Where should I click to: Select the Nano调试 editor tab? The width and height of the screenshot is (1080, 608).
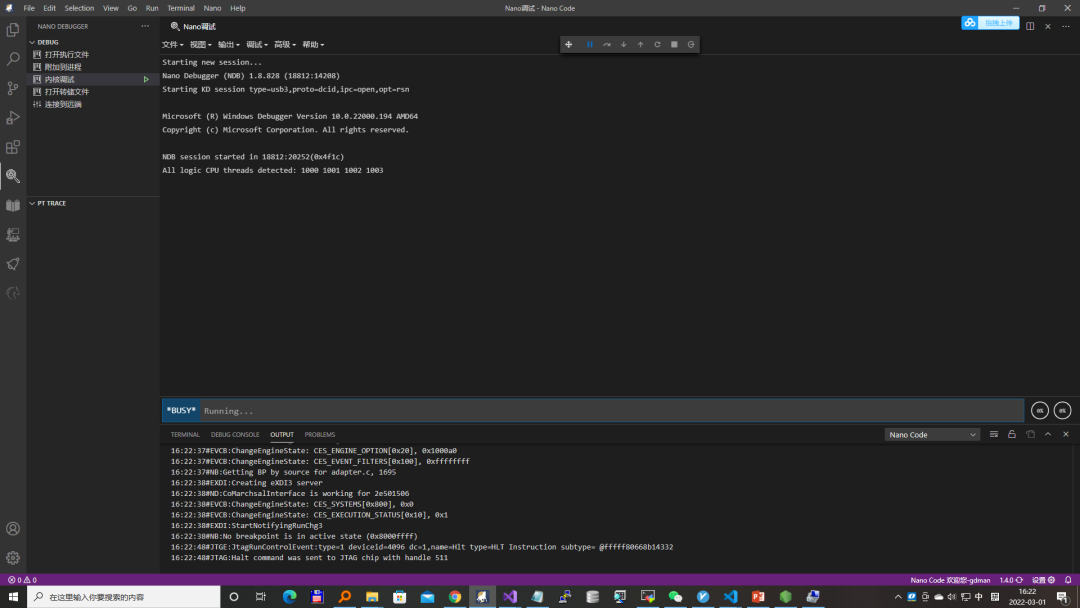click(x=194, y=26)
